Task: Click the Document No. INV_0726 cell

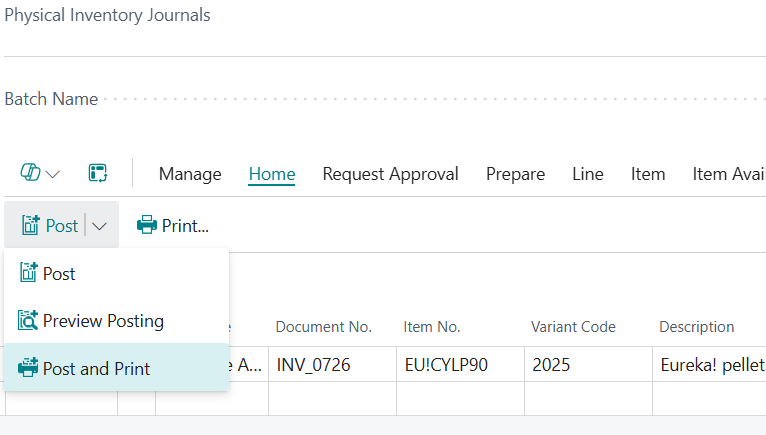Action: point(332,364)
